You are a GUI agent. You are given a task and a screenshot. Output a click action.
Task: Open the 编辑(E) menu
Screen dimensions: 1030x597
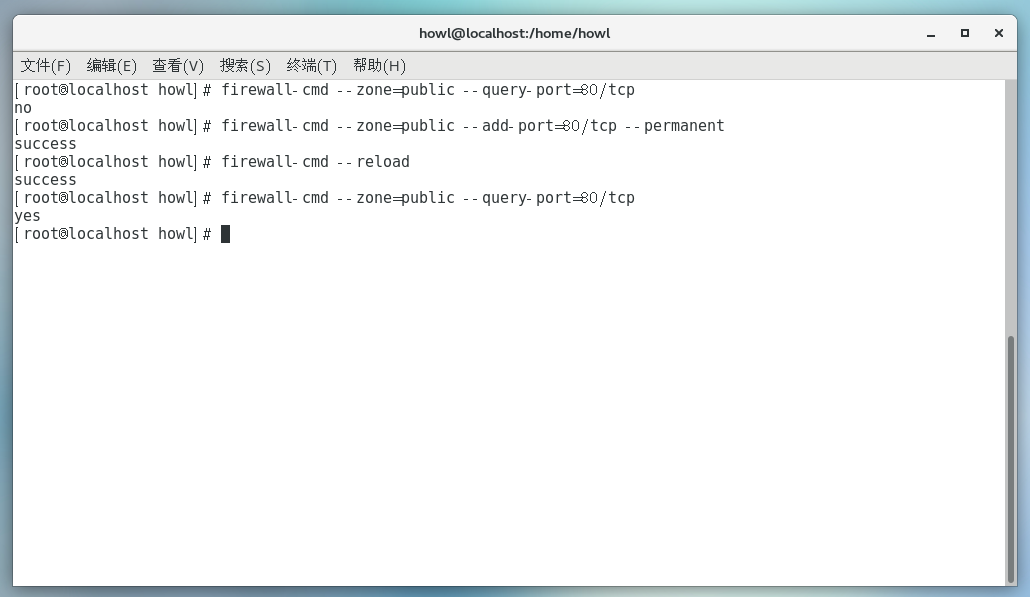112,66
